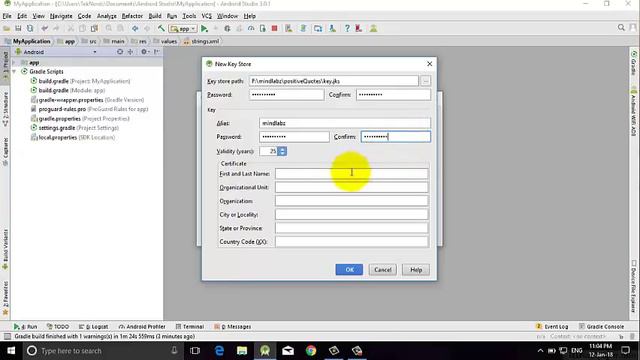Click the Country Code field
Screen dimensions: 640x360
click(x=351, y=242)
